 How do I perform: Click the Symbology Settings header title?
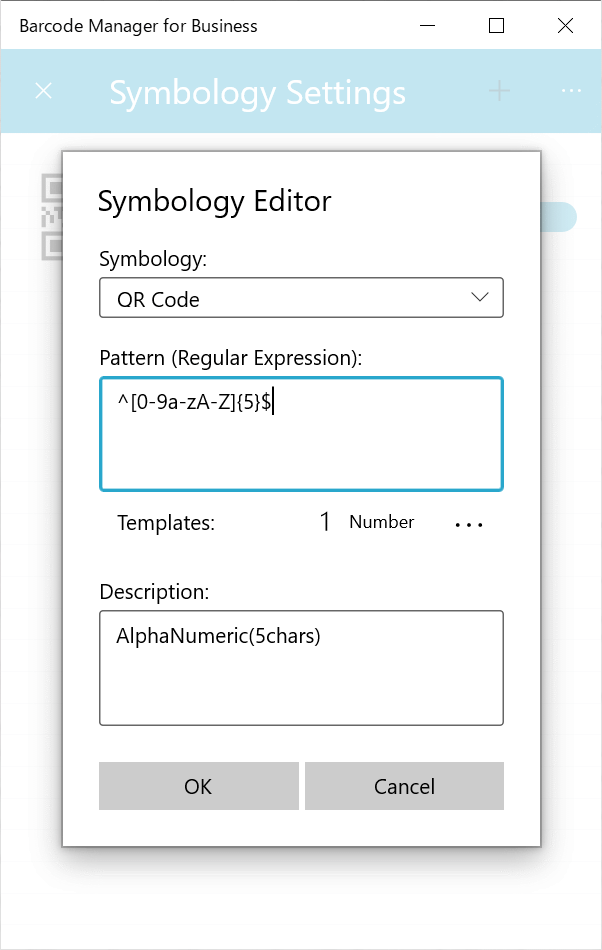pos(257,93)
